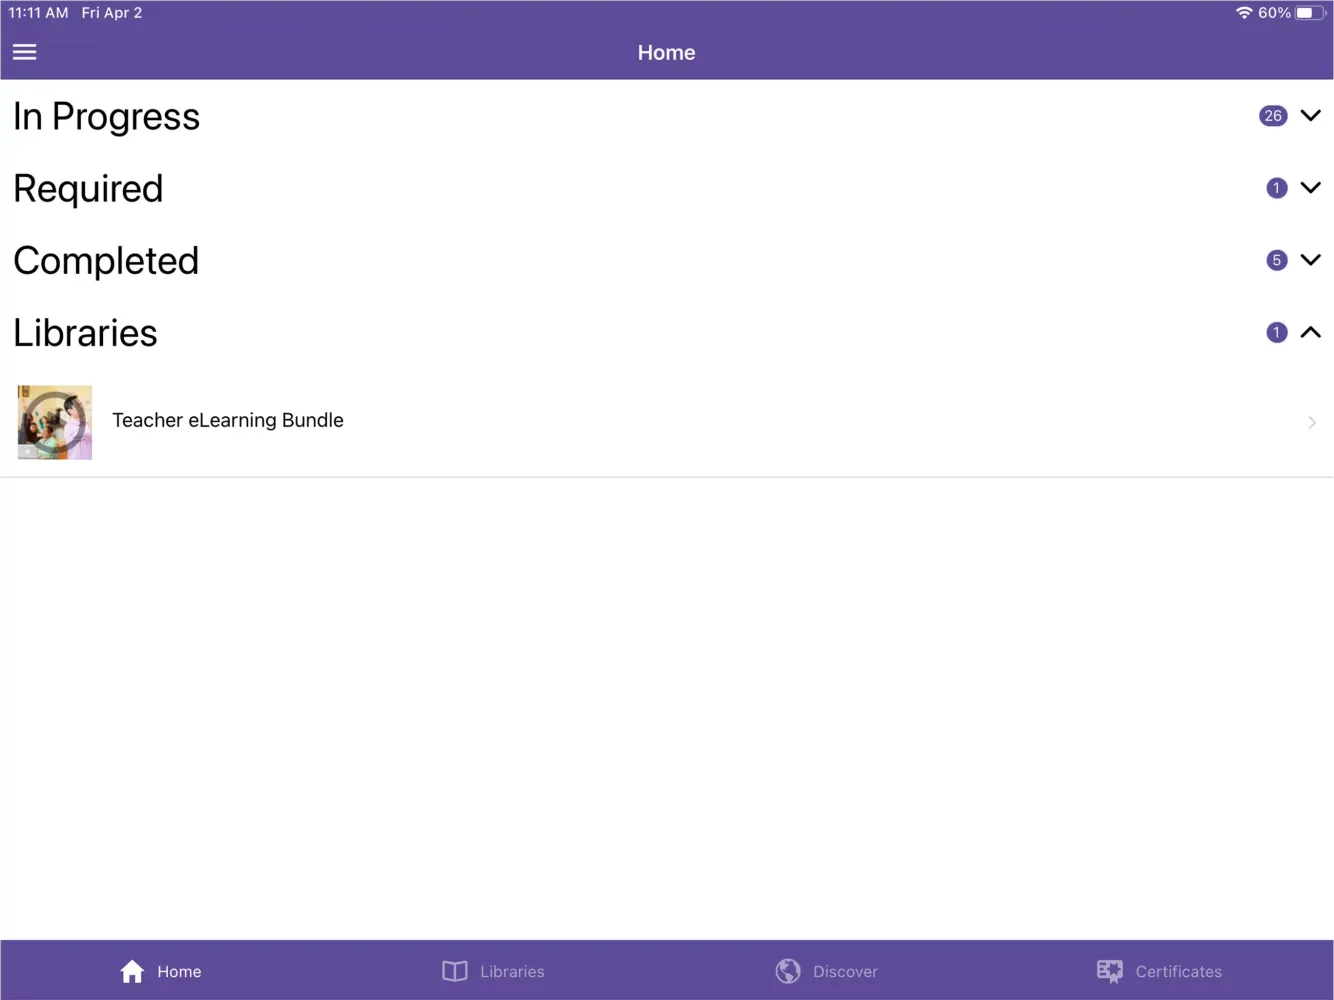The width and height of the screenshot is (1334, 1000).
Task: Tap the Wi-Fi status icon
Action: point(1244,13)
